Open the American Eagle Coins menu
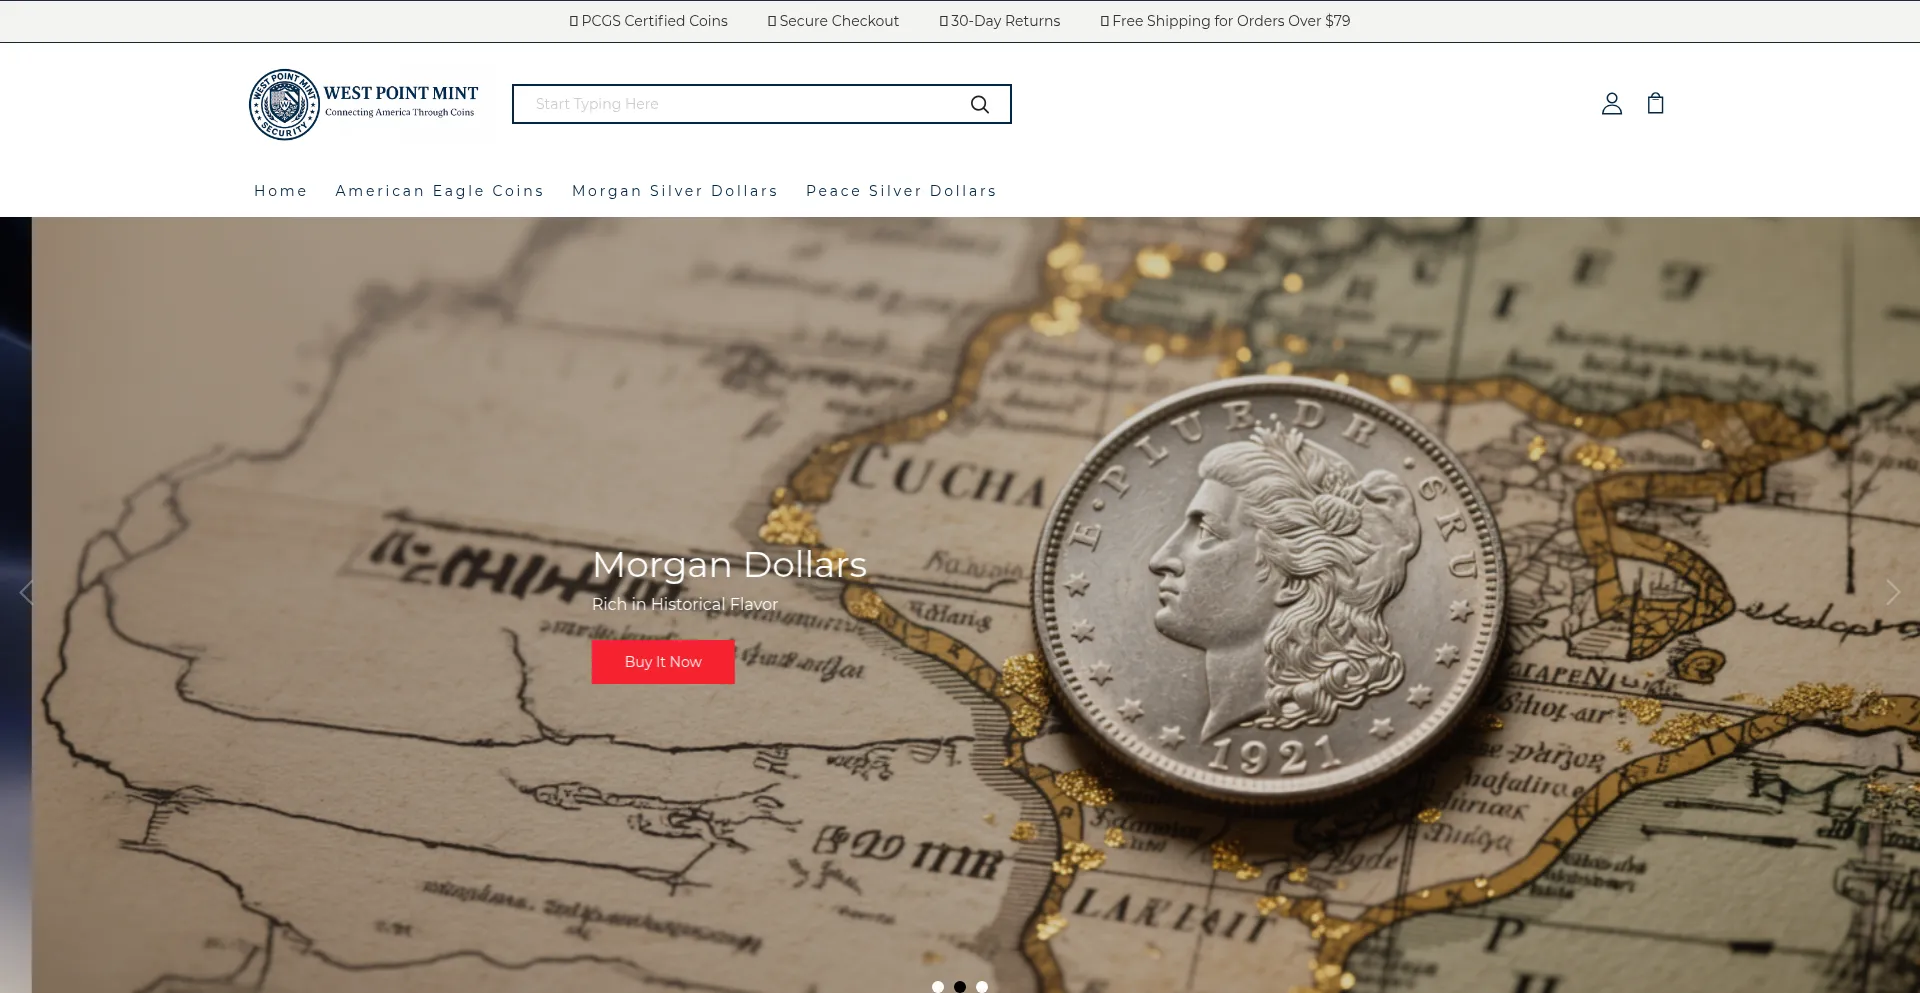Screen dimensions: 1920x993 click(x=439, y=191)
